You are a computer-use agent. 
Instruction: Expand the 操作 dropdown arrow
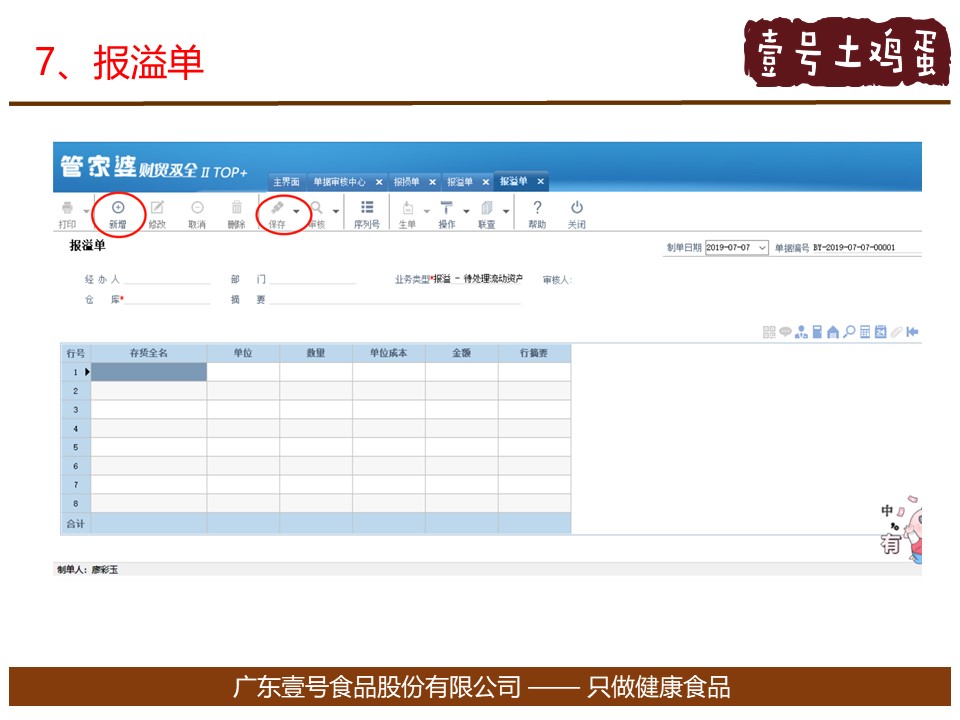(x=466, y=212)
